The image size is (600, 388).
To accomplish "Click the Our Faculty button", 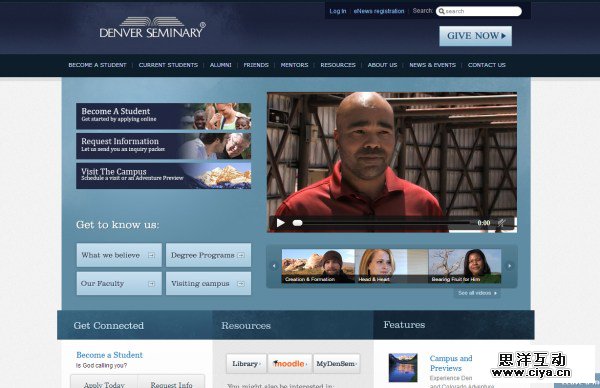I will click(119, 284).
